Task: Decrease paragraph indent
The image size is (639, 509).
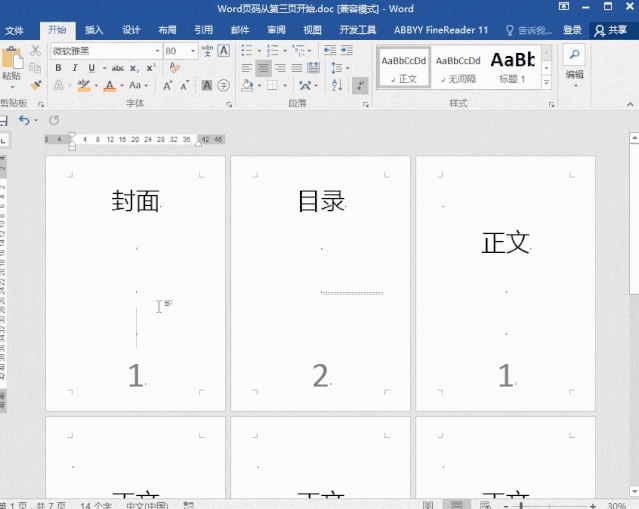Action: [x=330, y=51]
